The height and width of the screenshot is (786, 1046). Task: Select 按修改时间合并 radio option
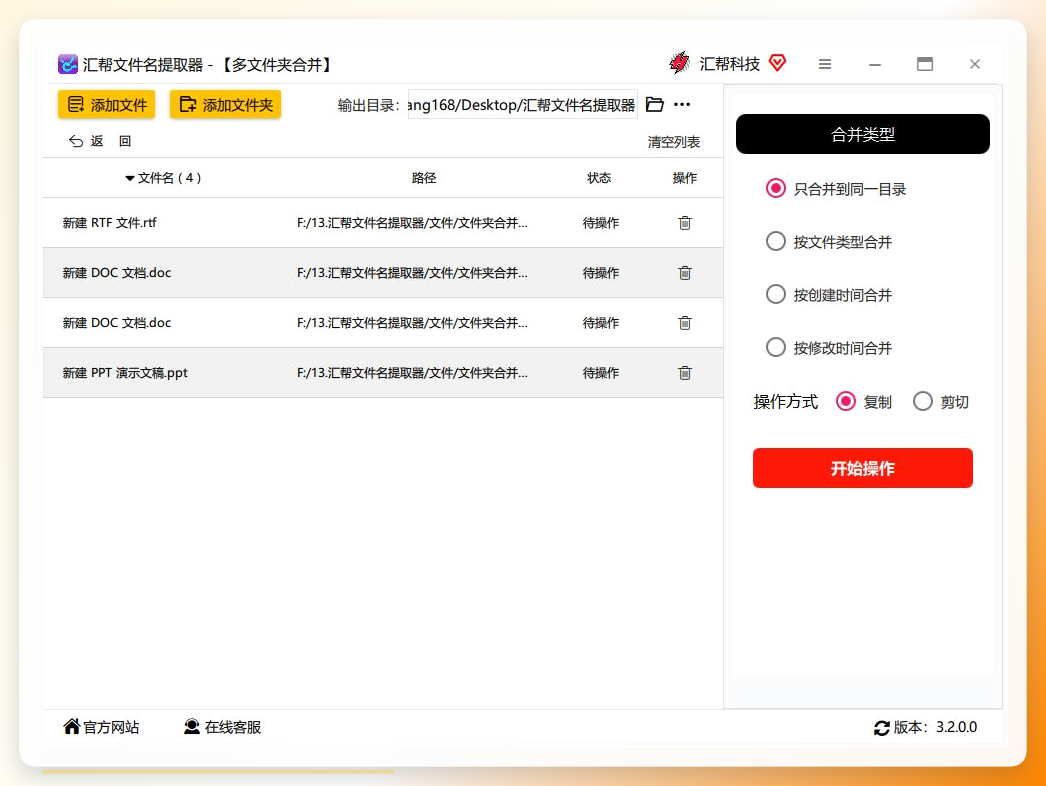pyautogui.click(x=775, y=347)
